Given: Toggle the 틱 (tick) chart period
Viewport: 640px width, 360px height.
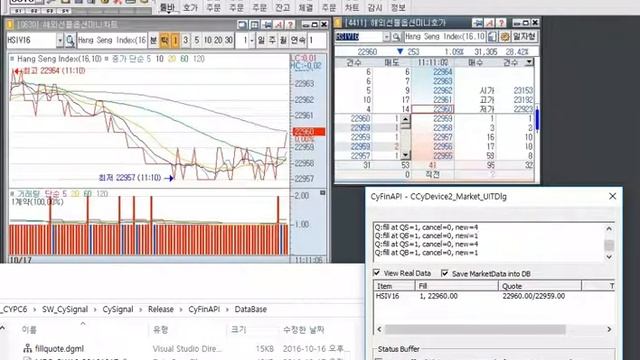Looking at the screenshot, I should click(x=164, y=40).
